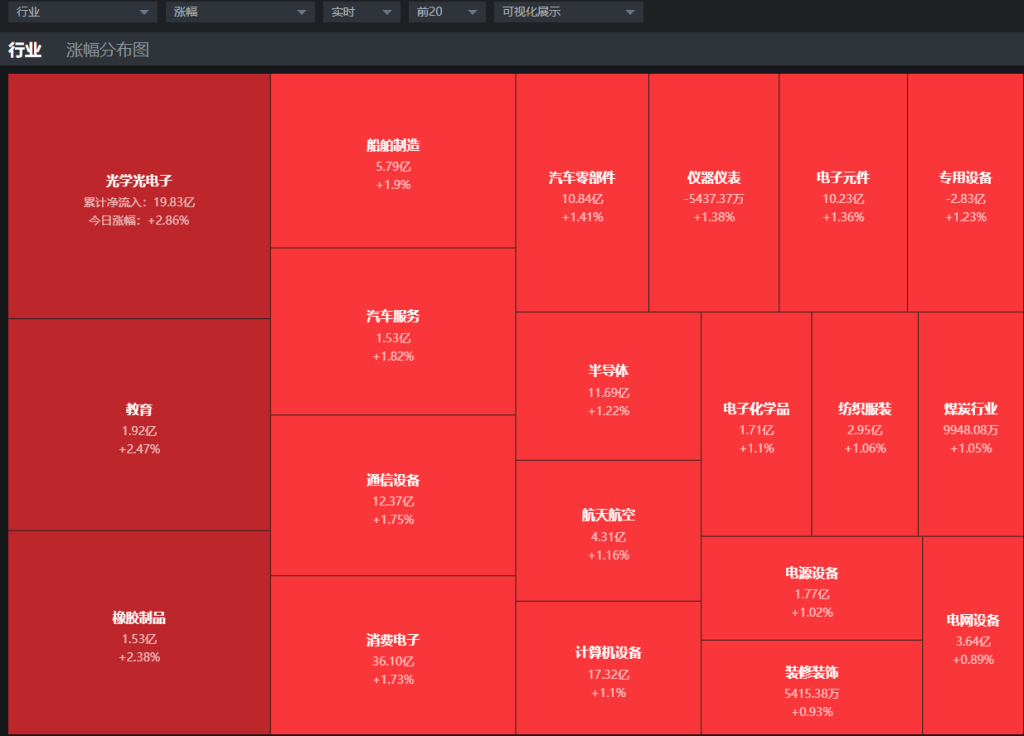Click the 橡胶制品 treemap block

click(x=139, y=633)
